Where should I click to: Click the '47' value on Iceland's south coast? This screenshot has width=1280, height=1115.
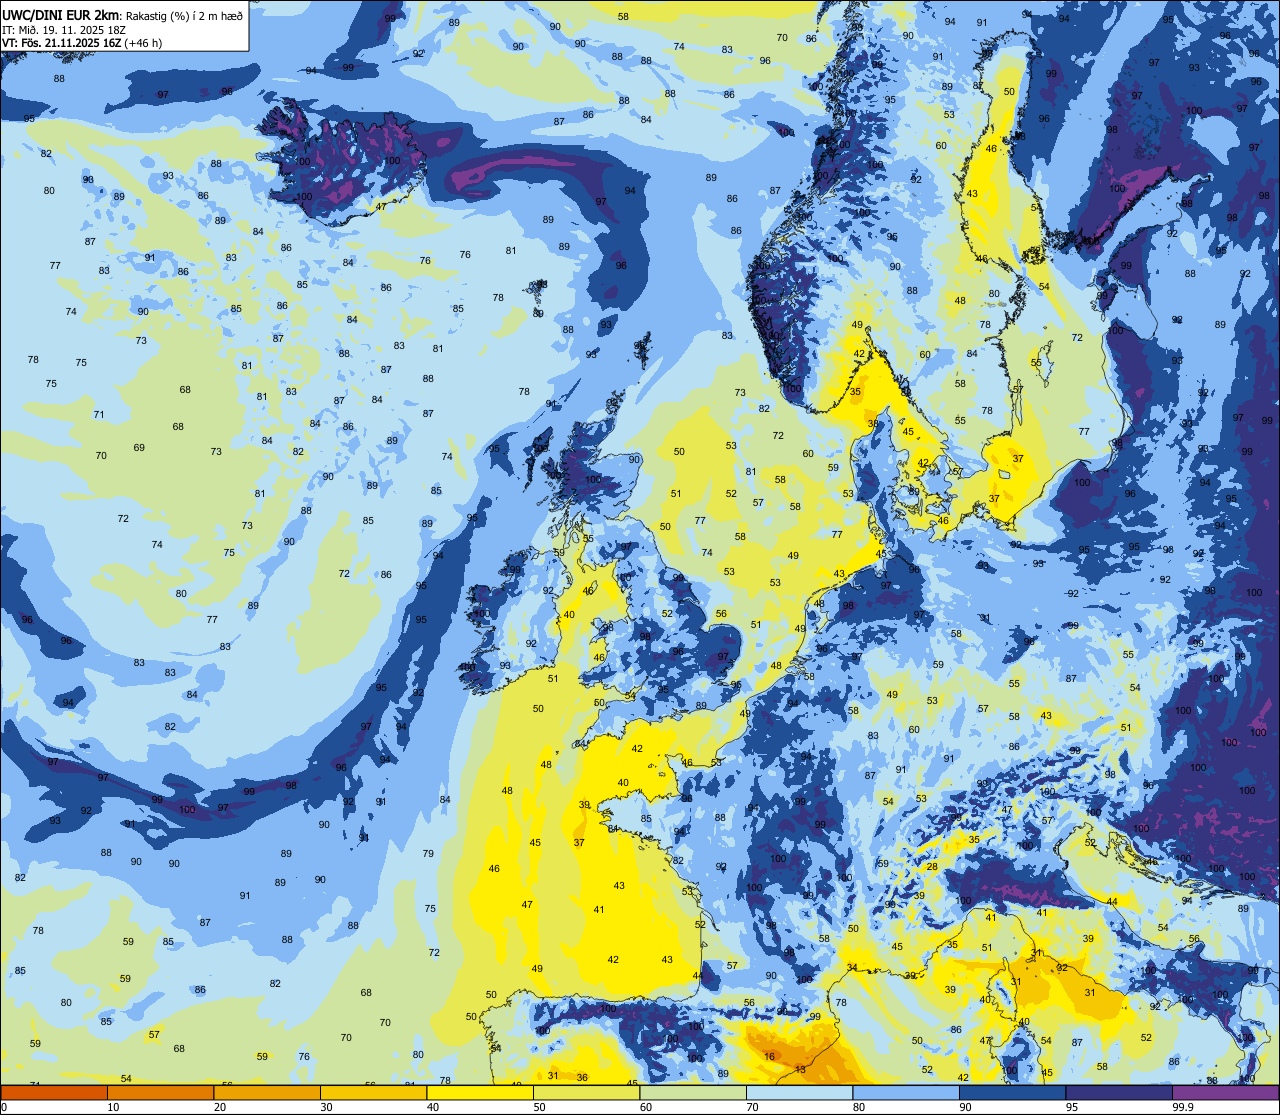point(381,207)
